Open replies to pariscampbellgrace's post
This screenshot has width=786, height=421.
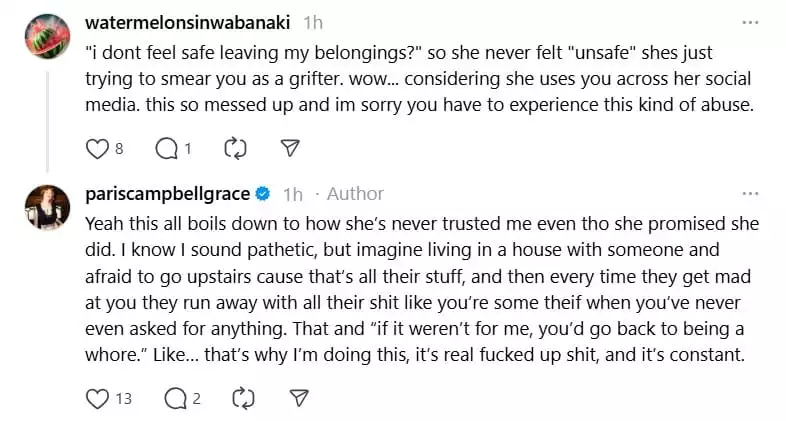(176, 398)
